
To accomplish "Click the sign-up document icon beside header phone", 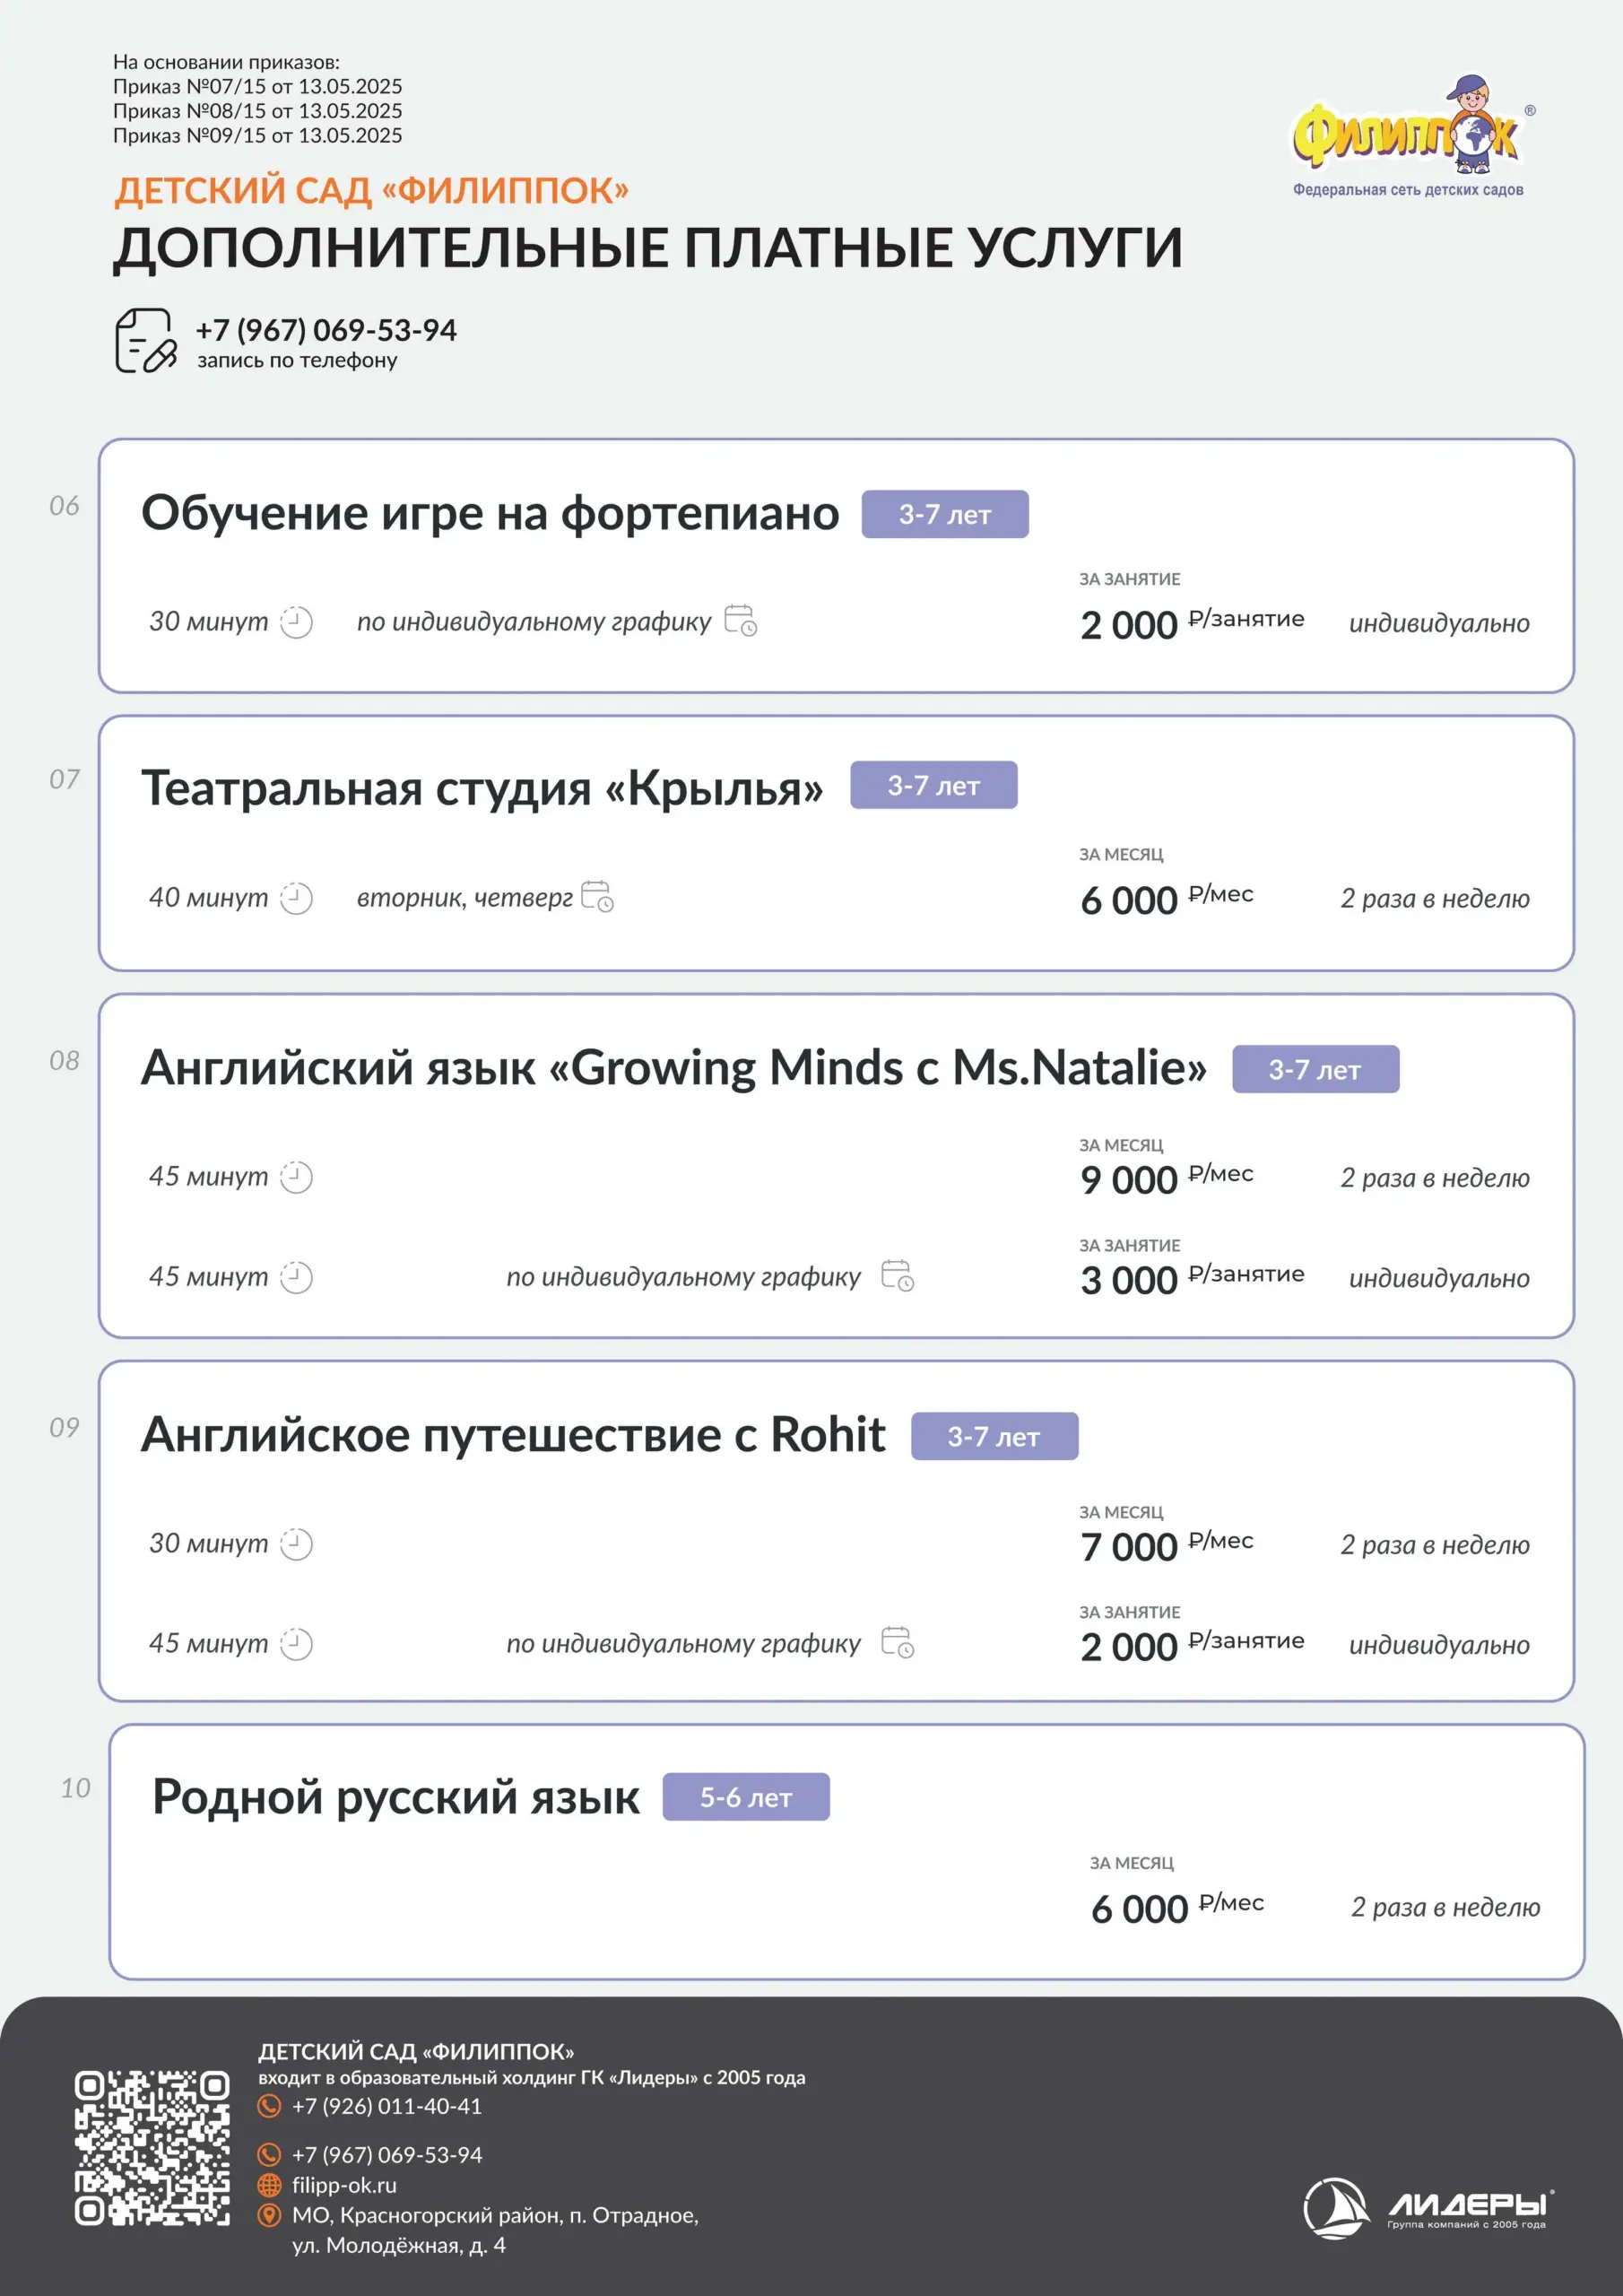I will point(146,340).
